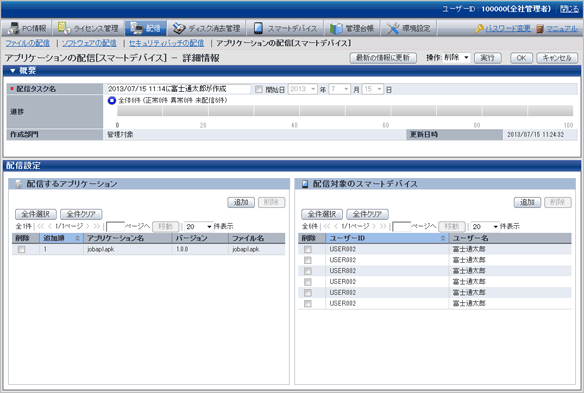This screenshot has width=584, height=393.
Task: Enable the 開始日 start date checkbox
Action: (x=259, y=89)
